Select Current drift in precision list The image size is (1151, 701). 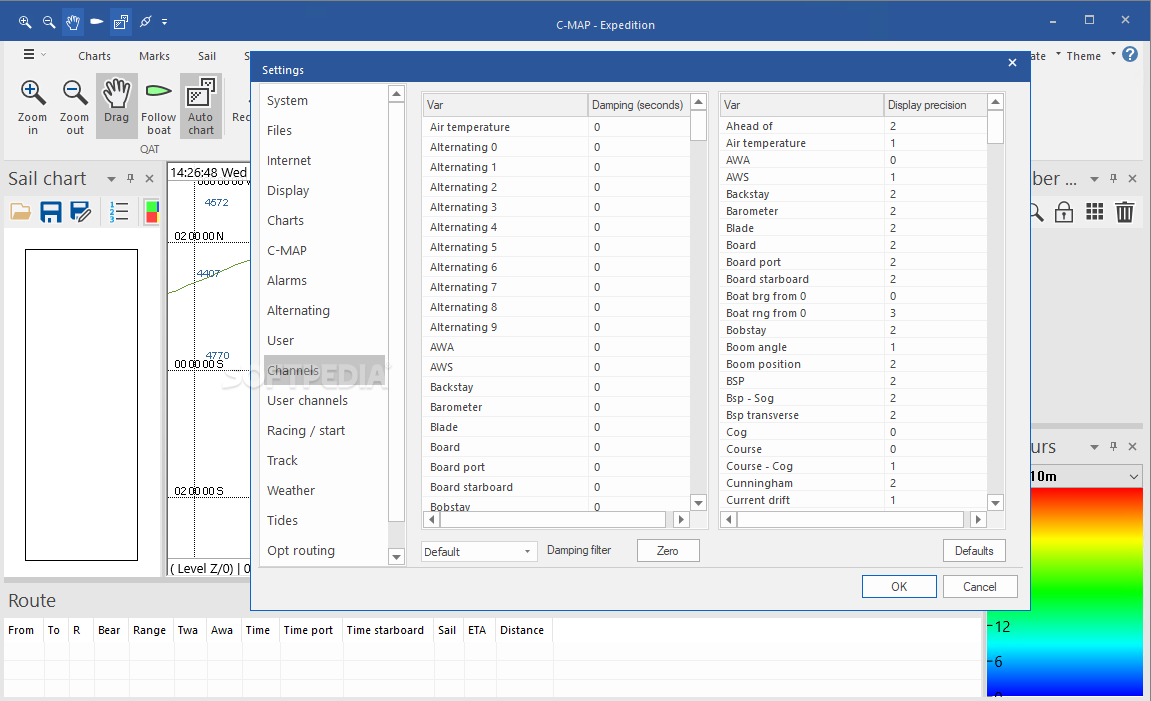tap(853, 500)
